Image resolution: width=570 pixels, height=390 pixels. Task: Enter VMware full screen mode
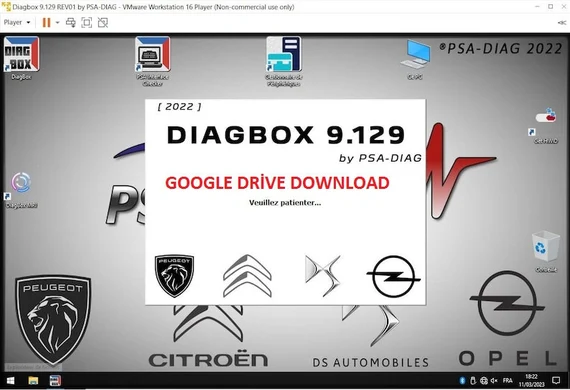pos(87,23)
